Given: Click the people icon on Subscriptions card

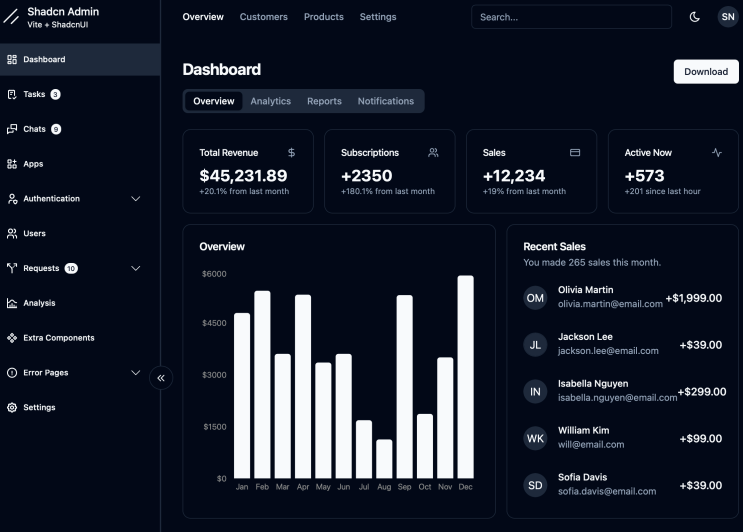Looking at the screenshot, I should point(433,153).
